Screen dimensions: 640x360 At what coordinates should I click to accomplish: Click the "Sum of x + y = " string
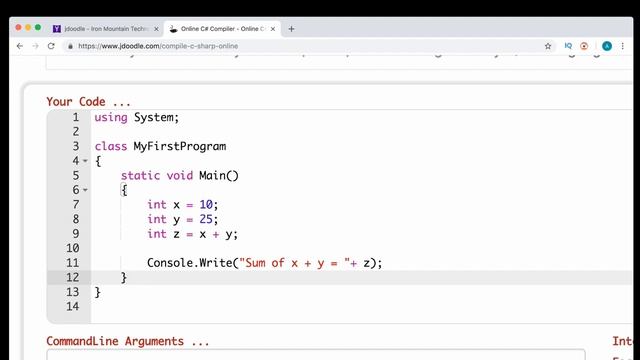295,263
